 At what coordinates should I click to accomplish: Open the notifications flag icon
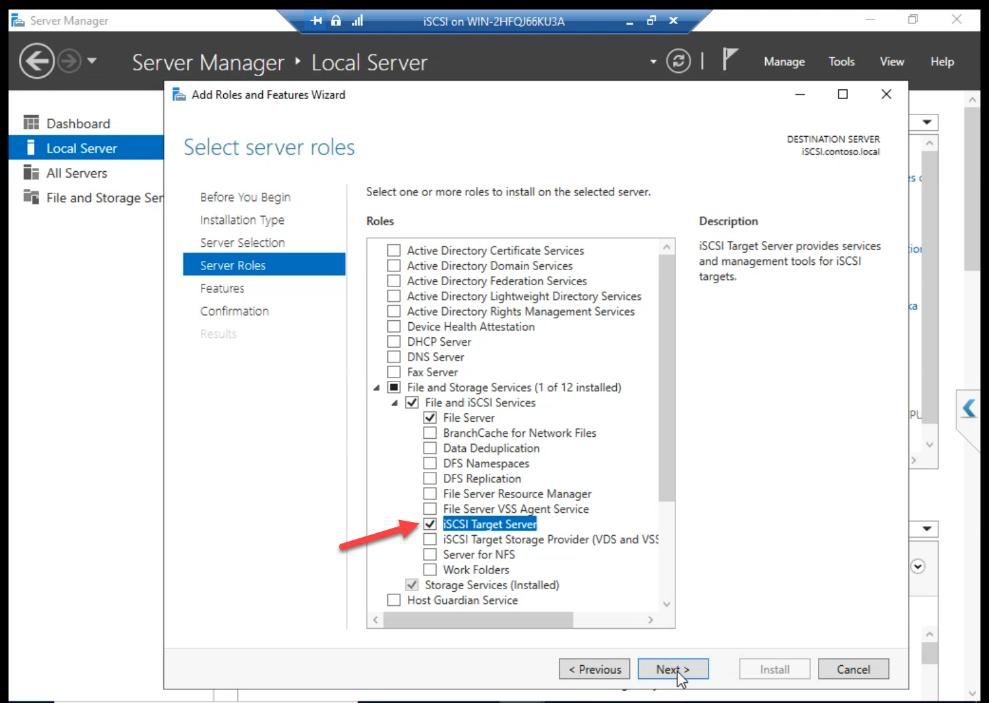[730, 60]
